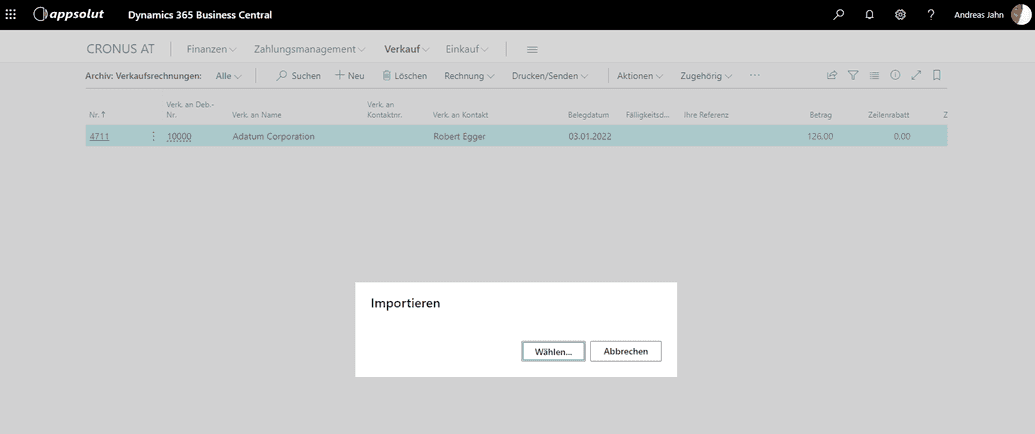Open the Alle view filter dropdown

click(x=228, y=76)
